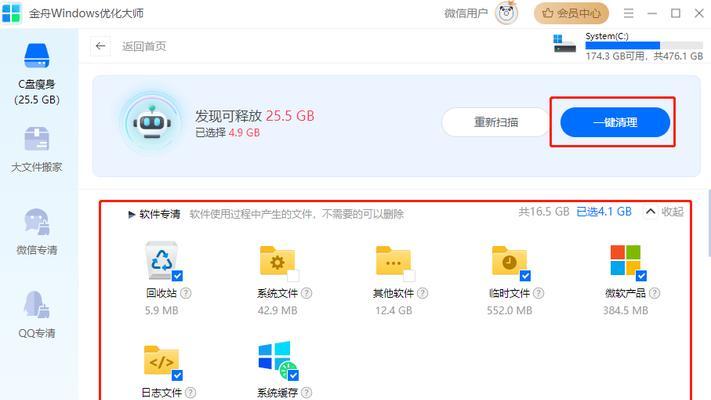Open help for 系统缓存

tap(307, 393)
